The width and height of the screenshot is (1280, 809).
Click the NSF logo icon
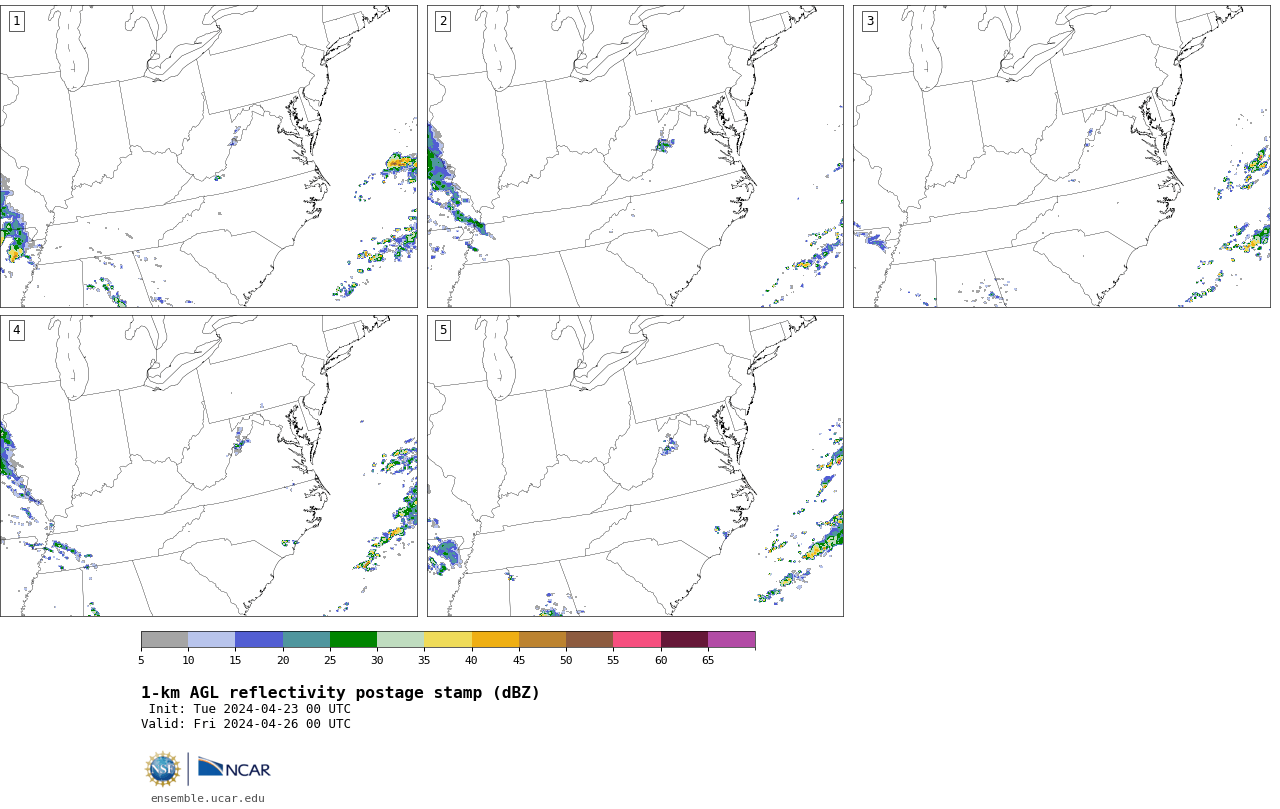pyautogui.click(x=163, y=769)
